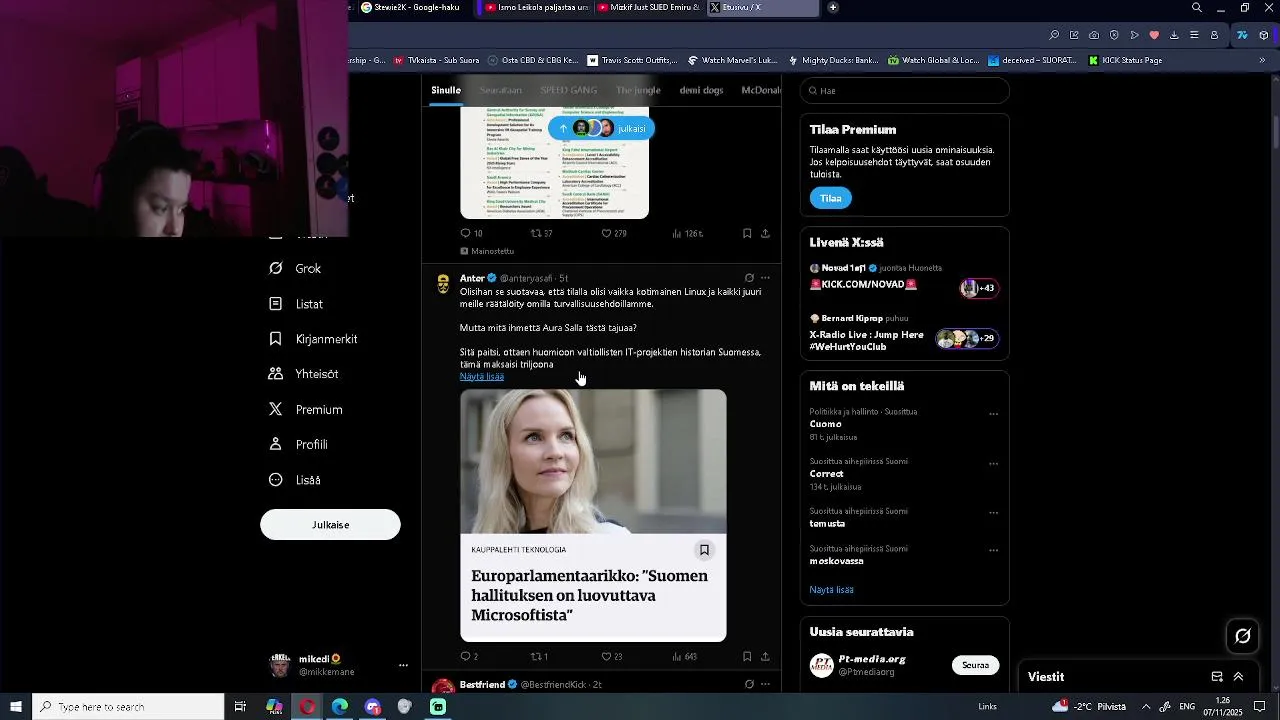Switch to Seurataan timeline tab
The height and width of the screenshot is (720, 1280).
coord(501,90)
